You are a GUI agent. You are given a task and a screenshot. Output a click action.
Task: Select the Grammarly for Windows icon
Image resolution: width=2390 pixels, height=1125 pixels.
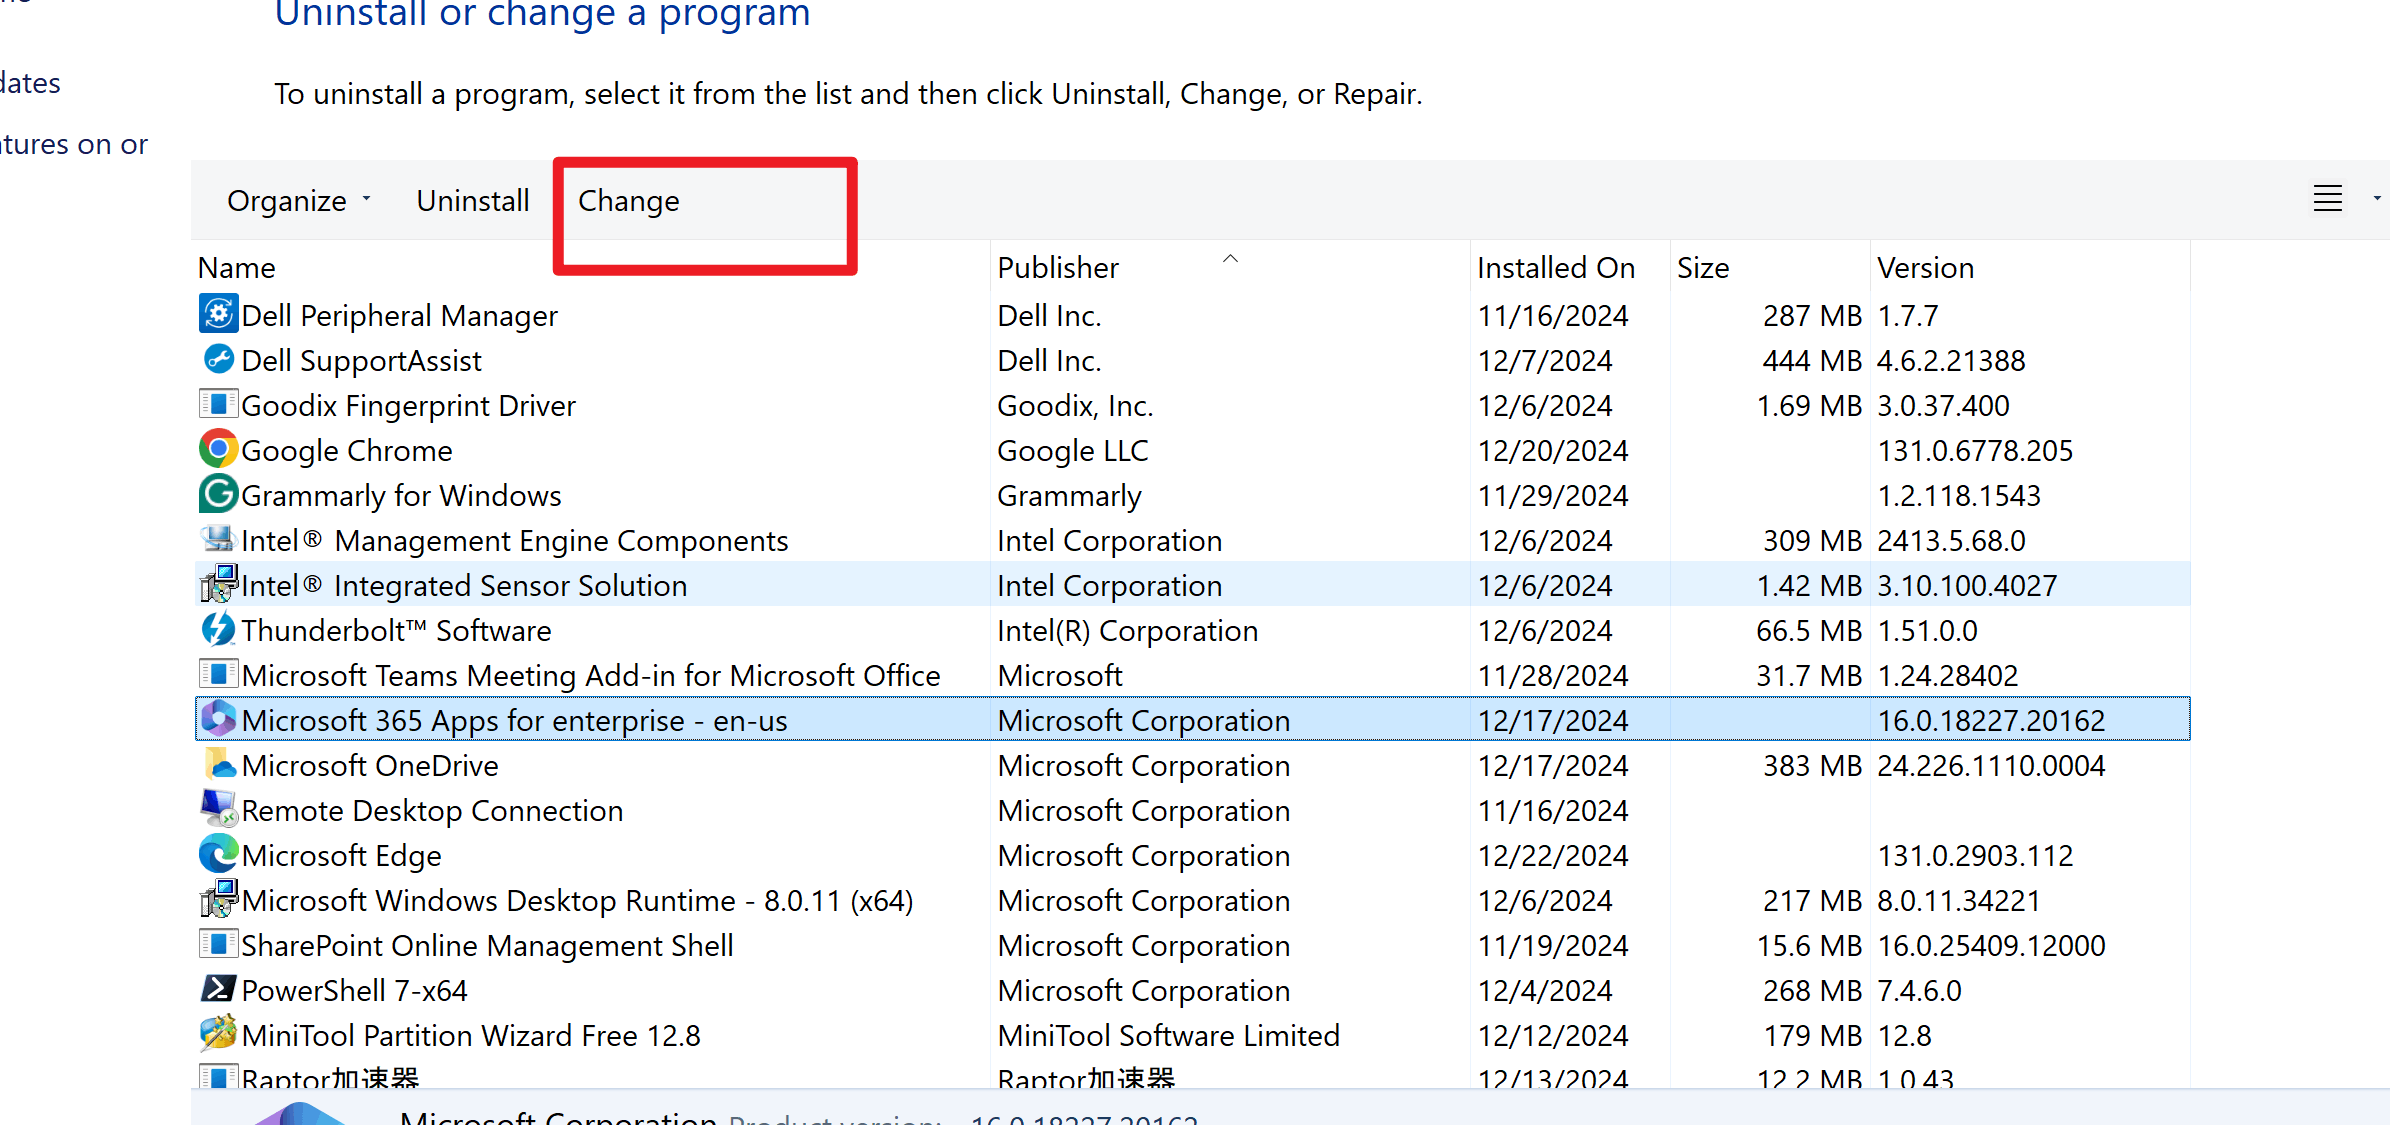click(x=218, y=495)
